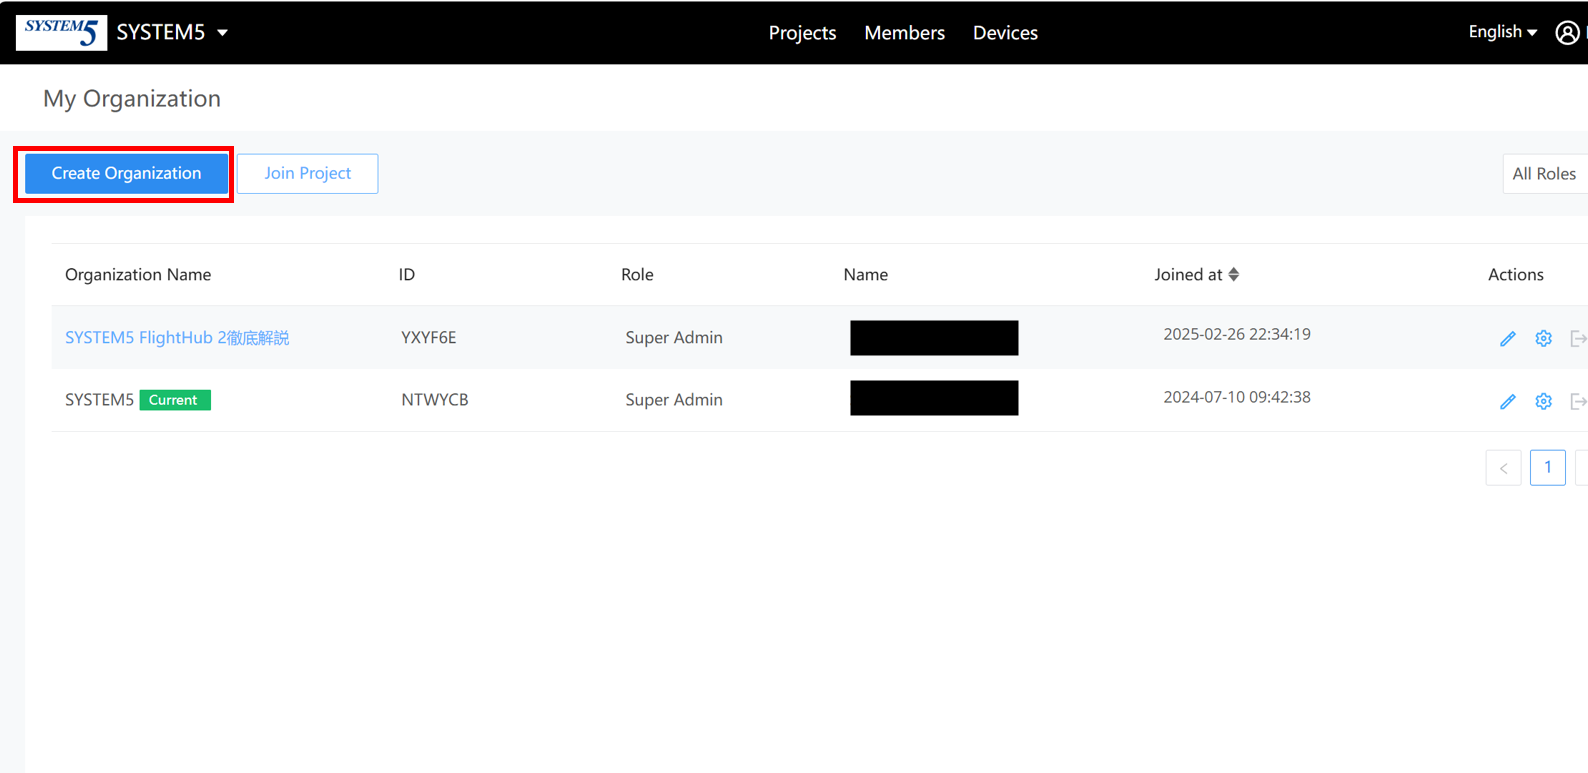Click the Role column header

637,275
